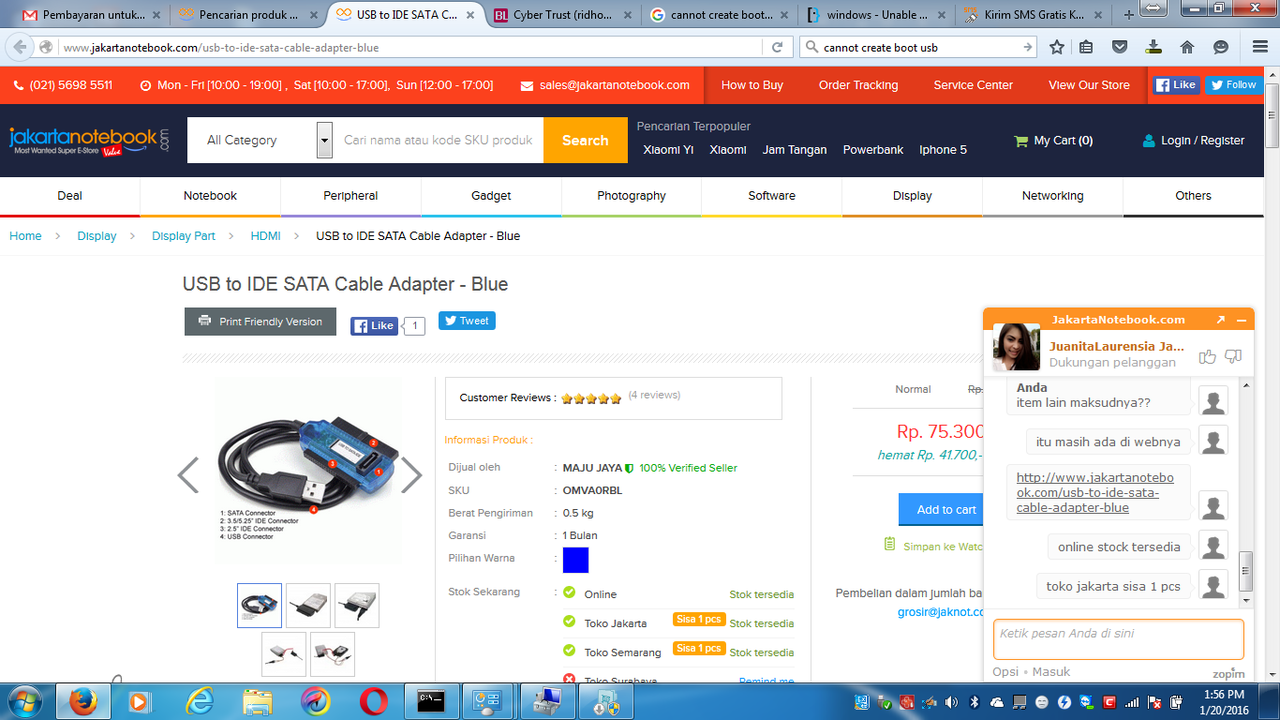Open My Cart (0)
This screenshot has height=720, width=1280.
click(x=1053, y=141)
